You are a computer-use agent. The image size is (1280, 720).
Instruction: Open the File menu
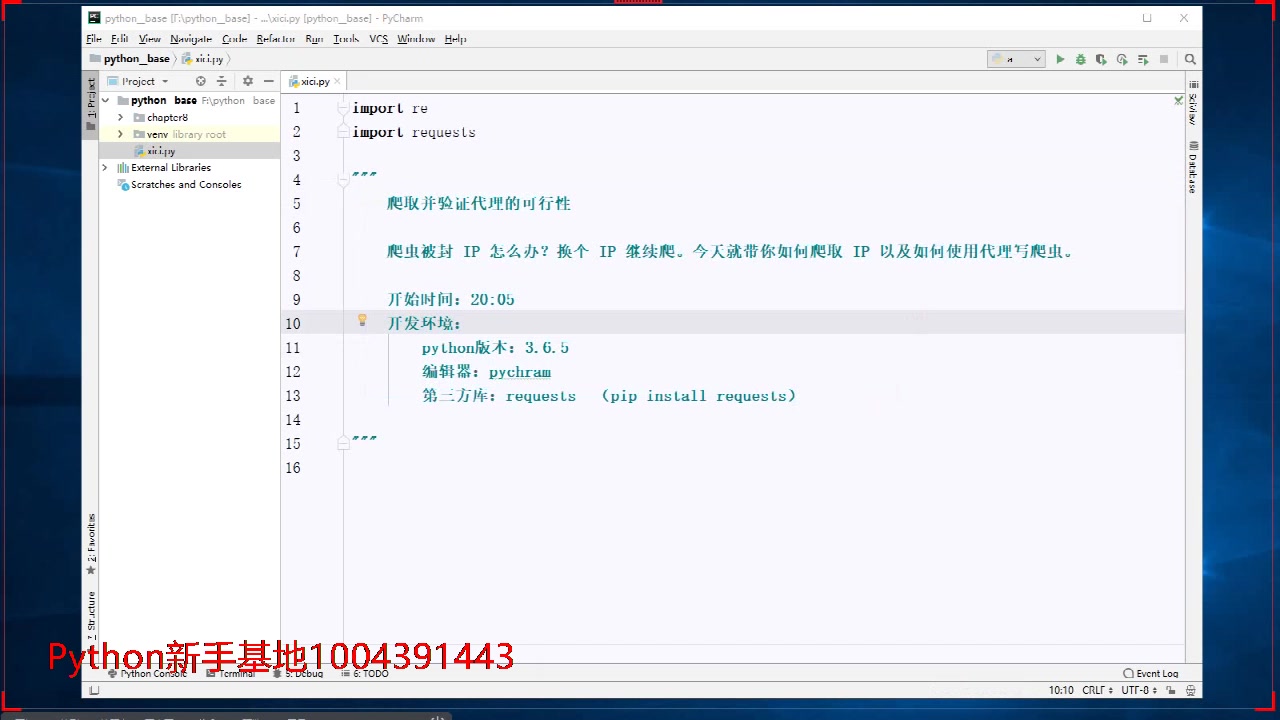[94, 39]
